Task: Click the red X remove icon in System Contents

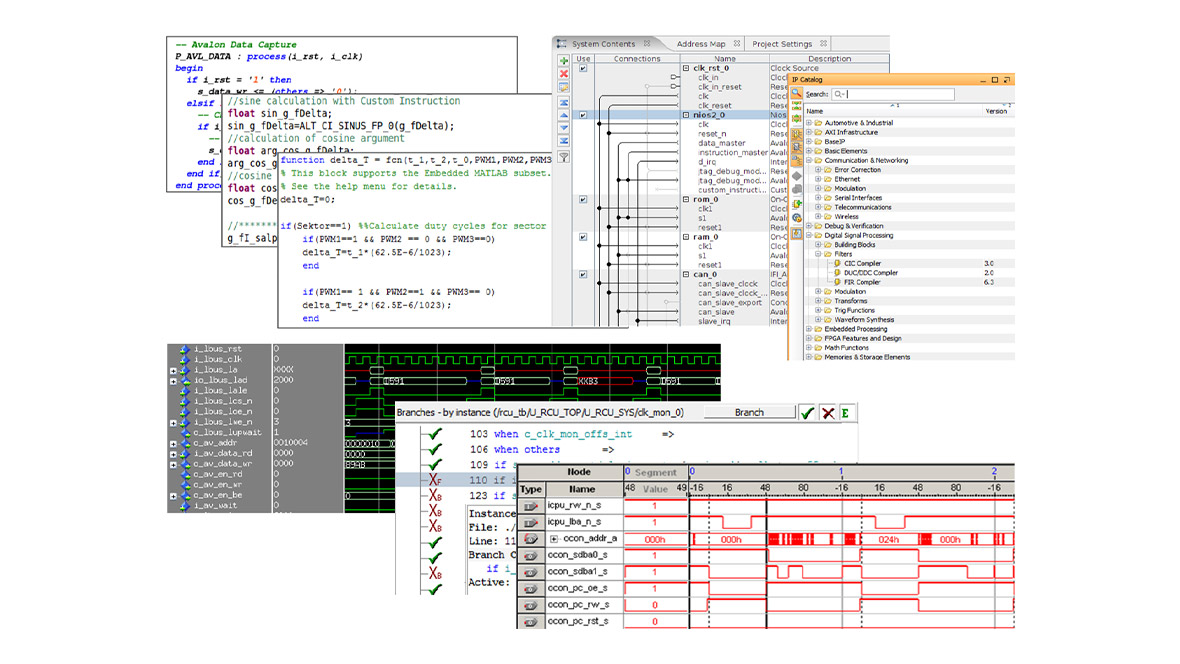Action: (x=563, y=74)
